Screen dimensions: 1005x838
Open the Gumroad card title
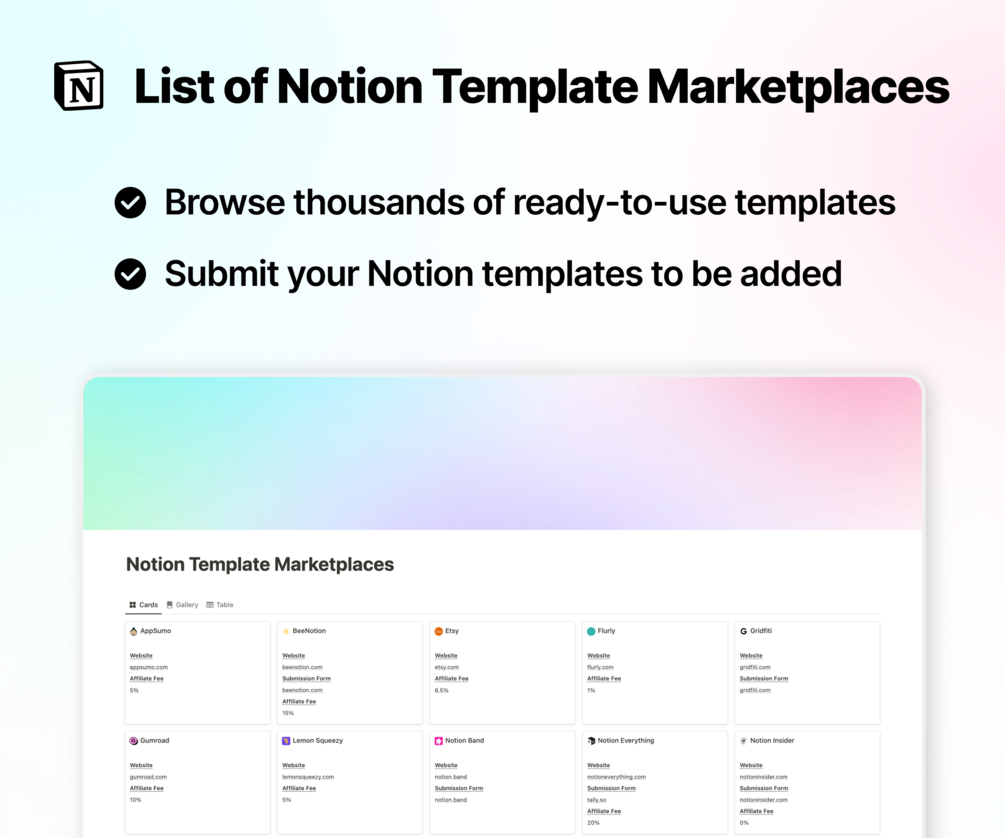pyautogui.click(x=154, y=741)
